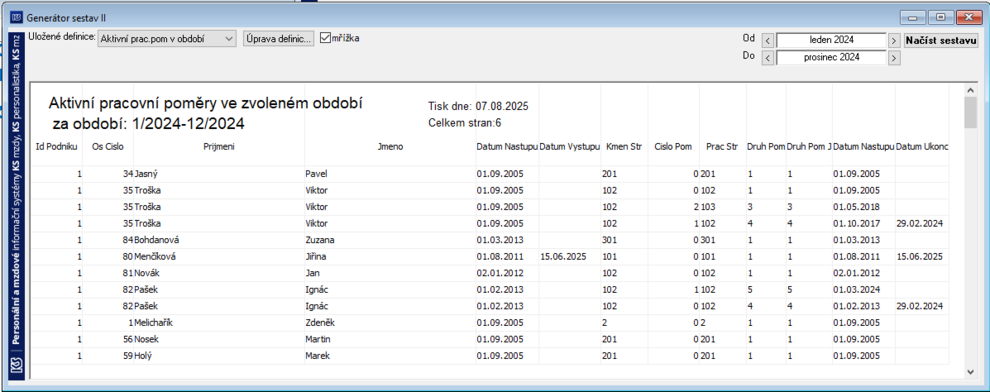The height and width of the screenshot is (392, 990).
Task: Click the Prac Str column header
Action: point(722,147)
